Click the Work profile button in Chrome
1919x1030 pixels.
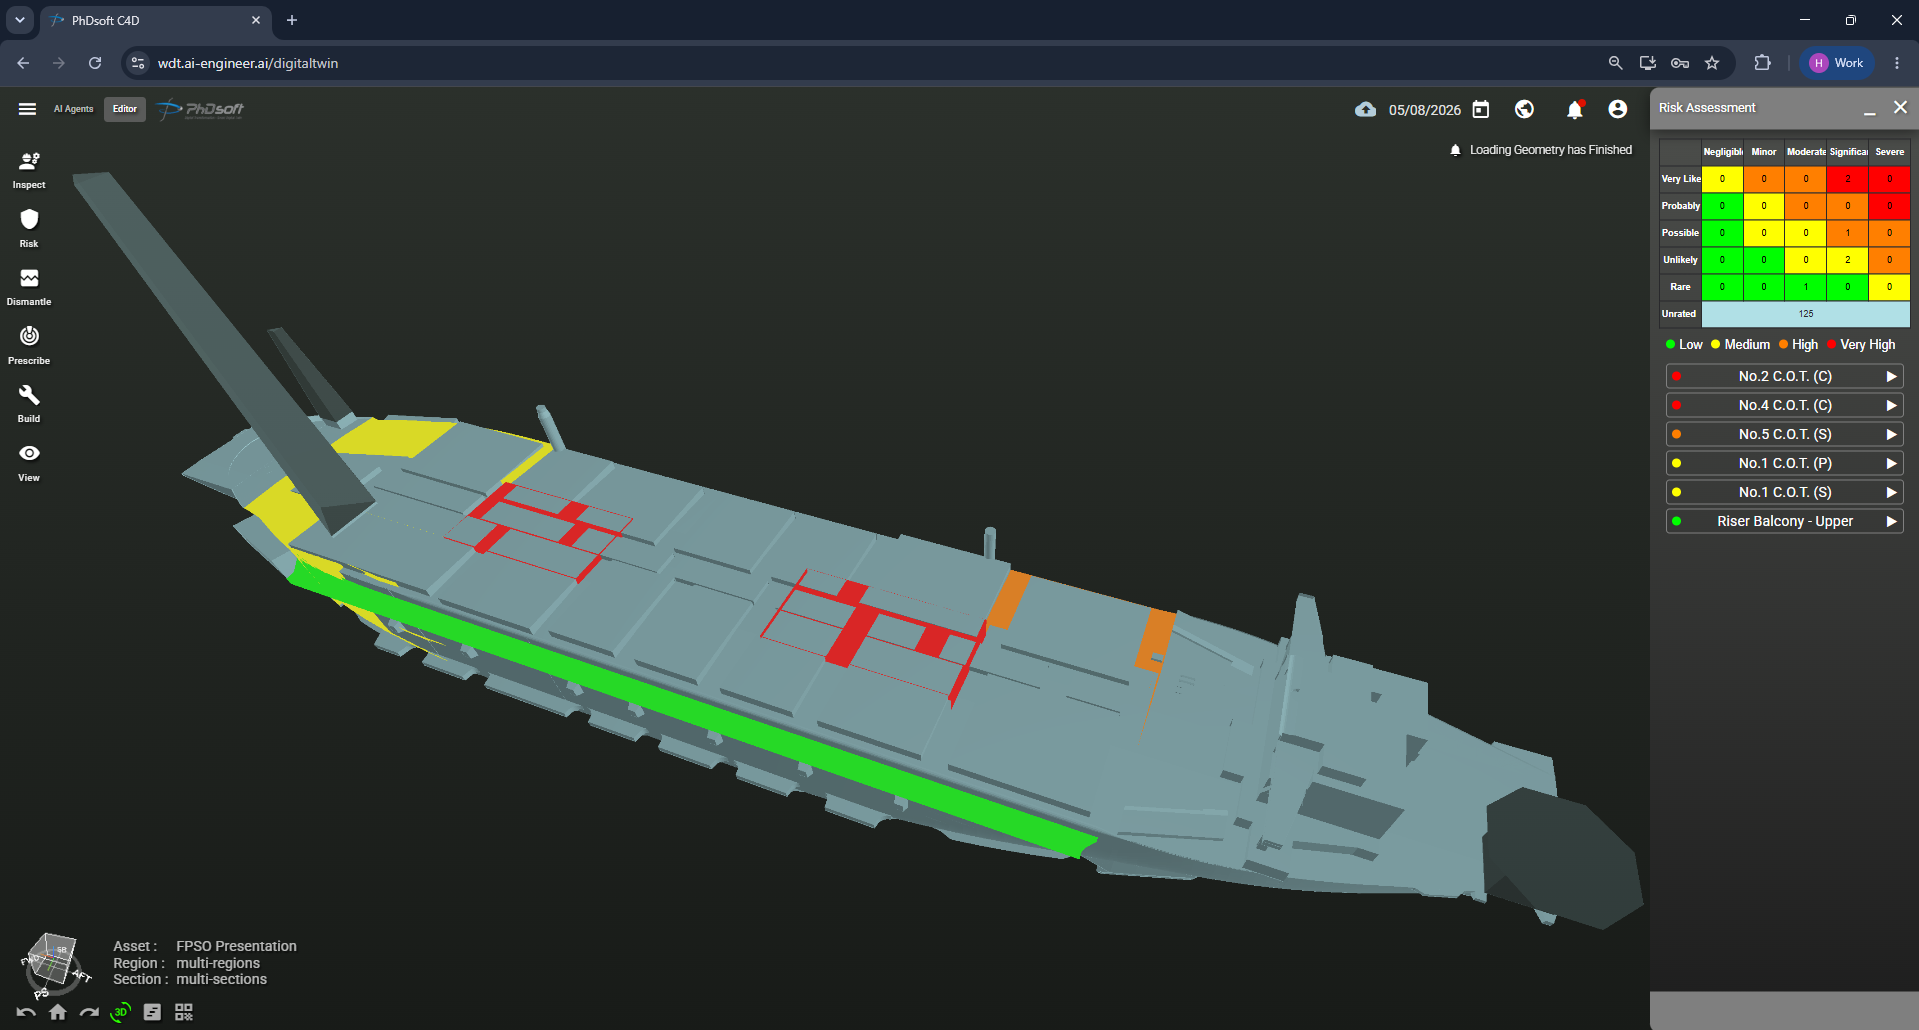tap(1838, 63)
